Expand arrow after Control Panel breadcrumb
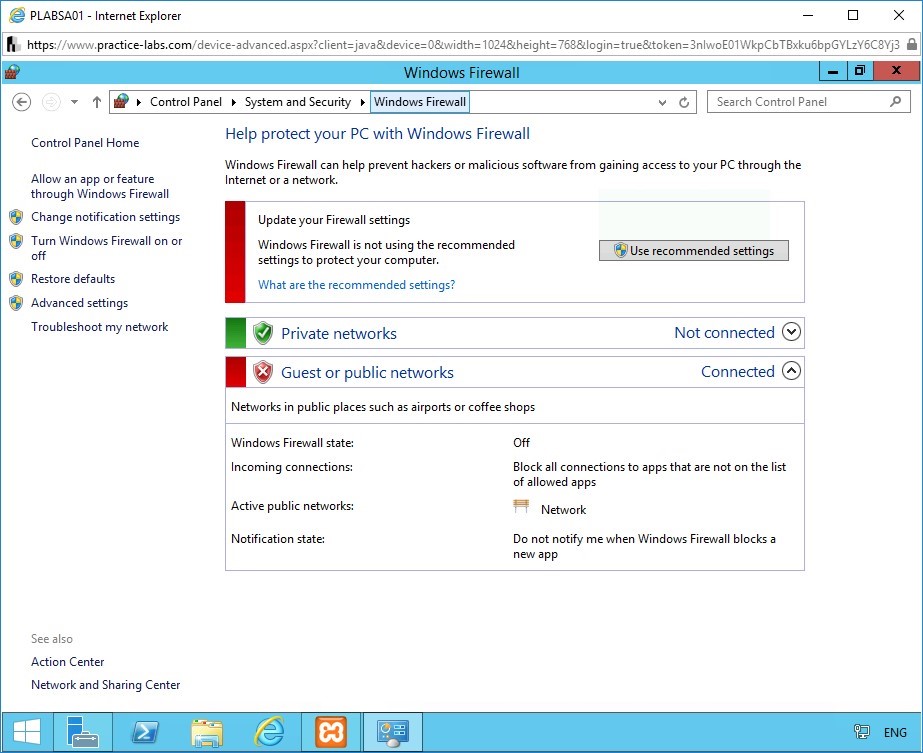 (x=234, y=102)
